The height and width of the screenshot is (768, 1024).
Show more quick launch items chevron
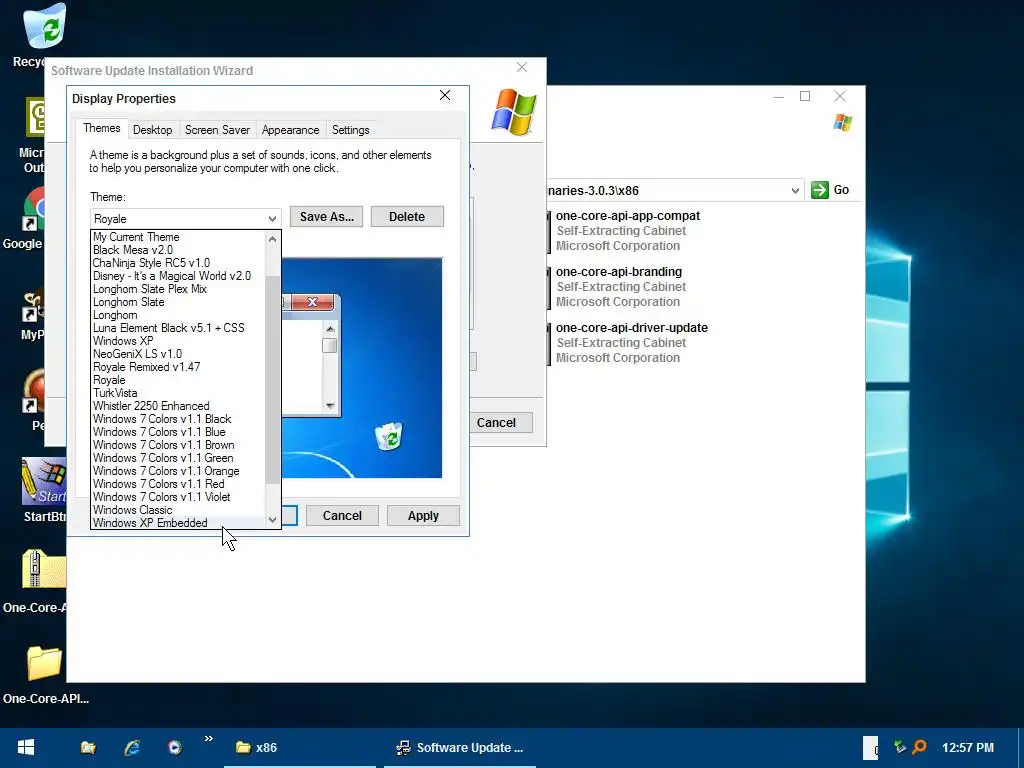[208, 739]
